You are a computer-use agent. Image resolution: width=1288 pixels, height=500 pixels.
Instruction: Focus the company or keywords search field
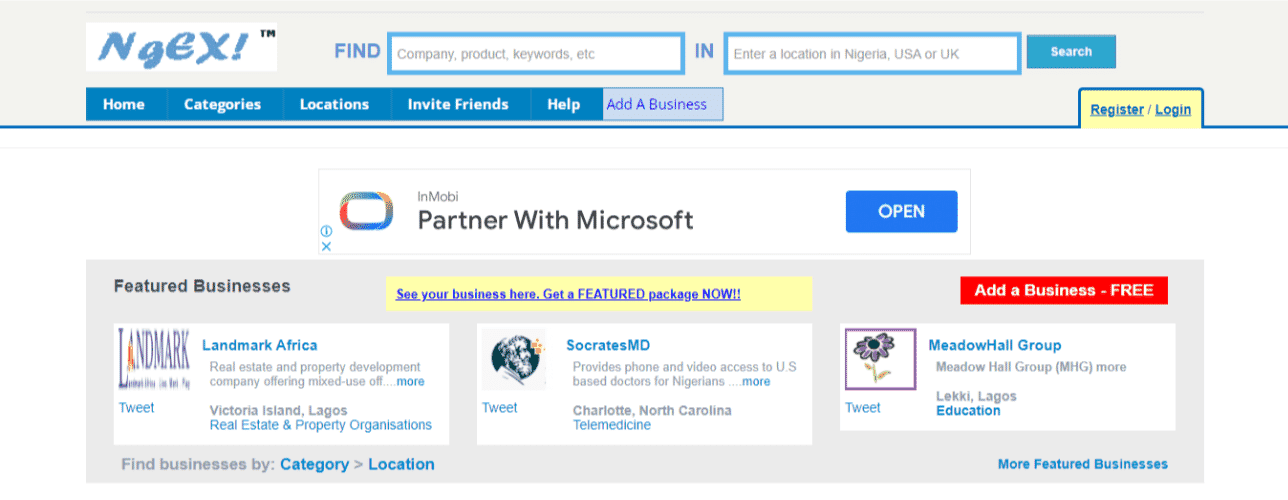535,54
